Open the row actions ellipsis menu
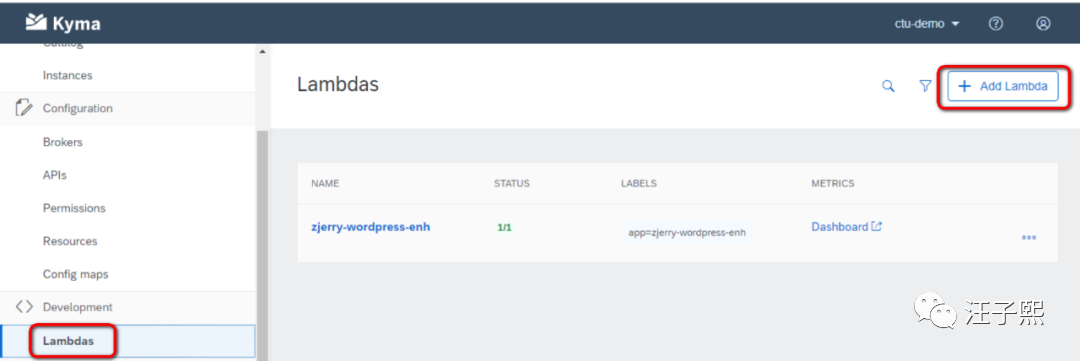The image size is (1080, 361). point(1029,237)
